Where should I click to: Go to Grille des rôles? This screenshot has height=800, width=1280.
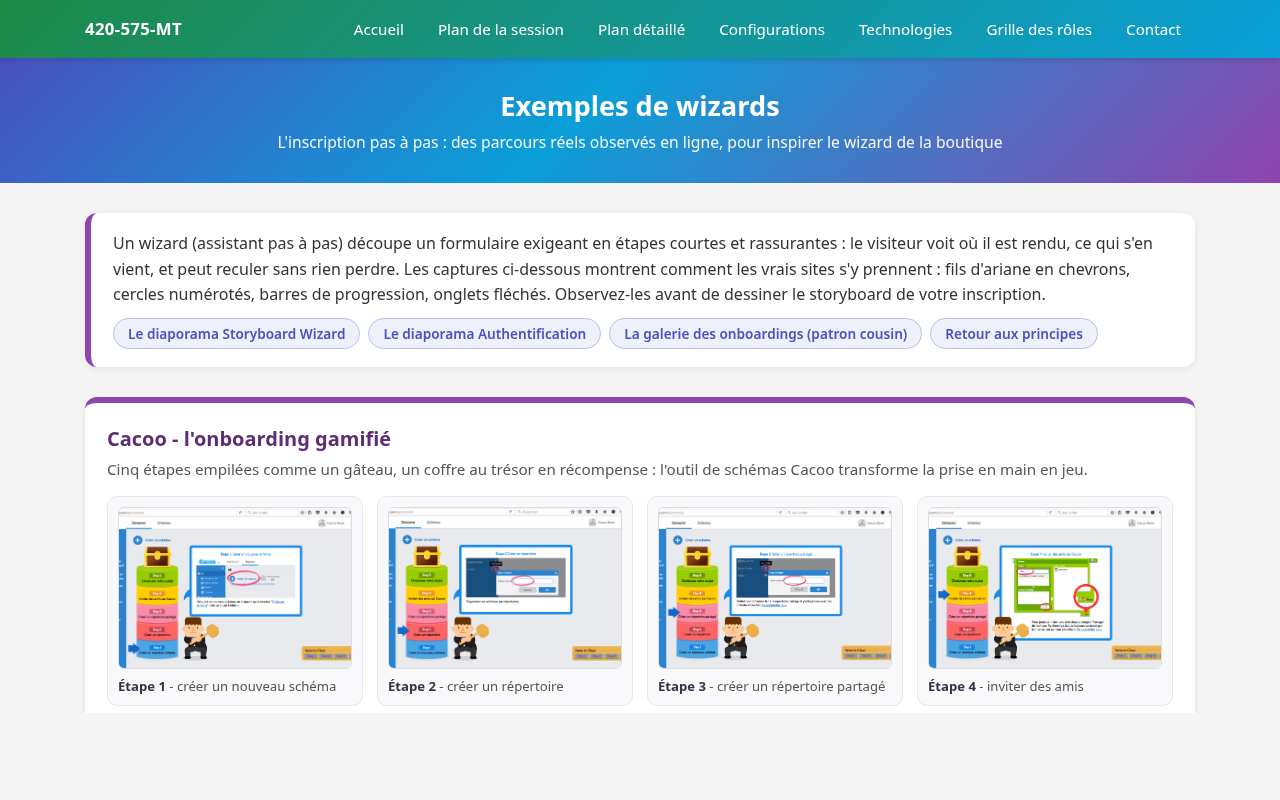tap(1039, 29)
